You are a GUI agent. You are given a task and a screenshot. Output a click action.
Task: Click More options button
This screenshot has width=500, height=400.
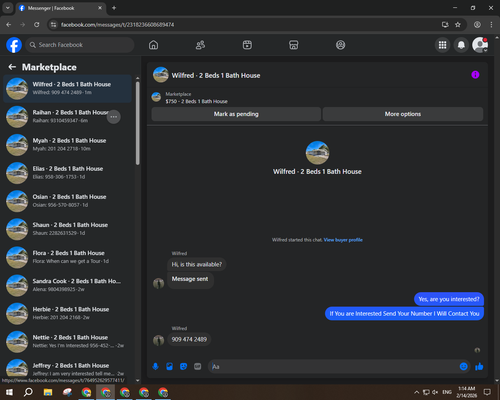403,114
